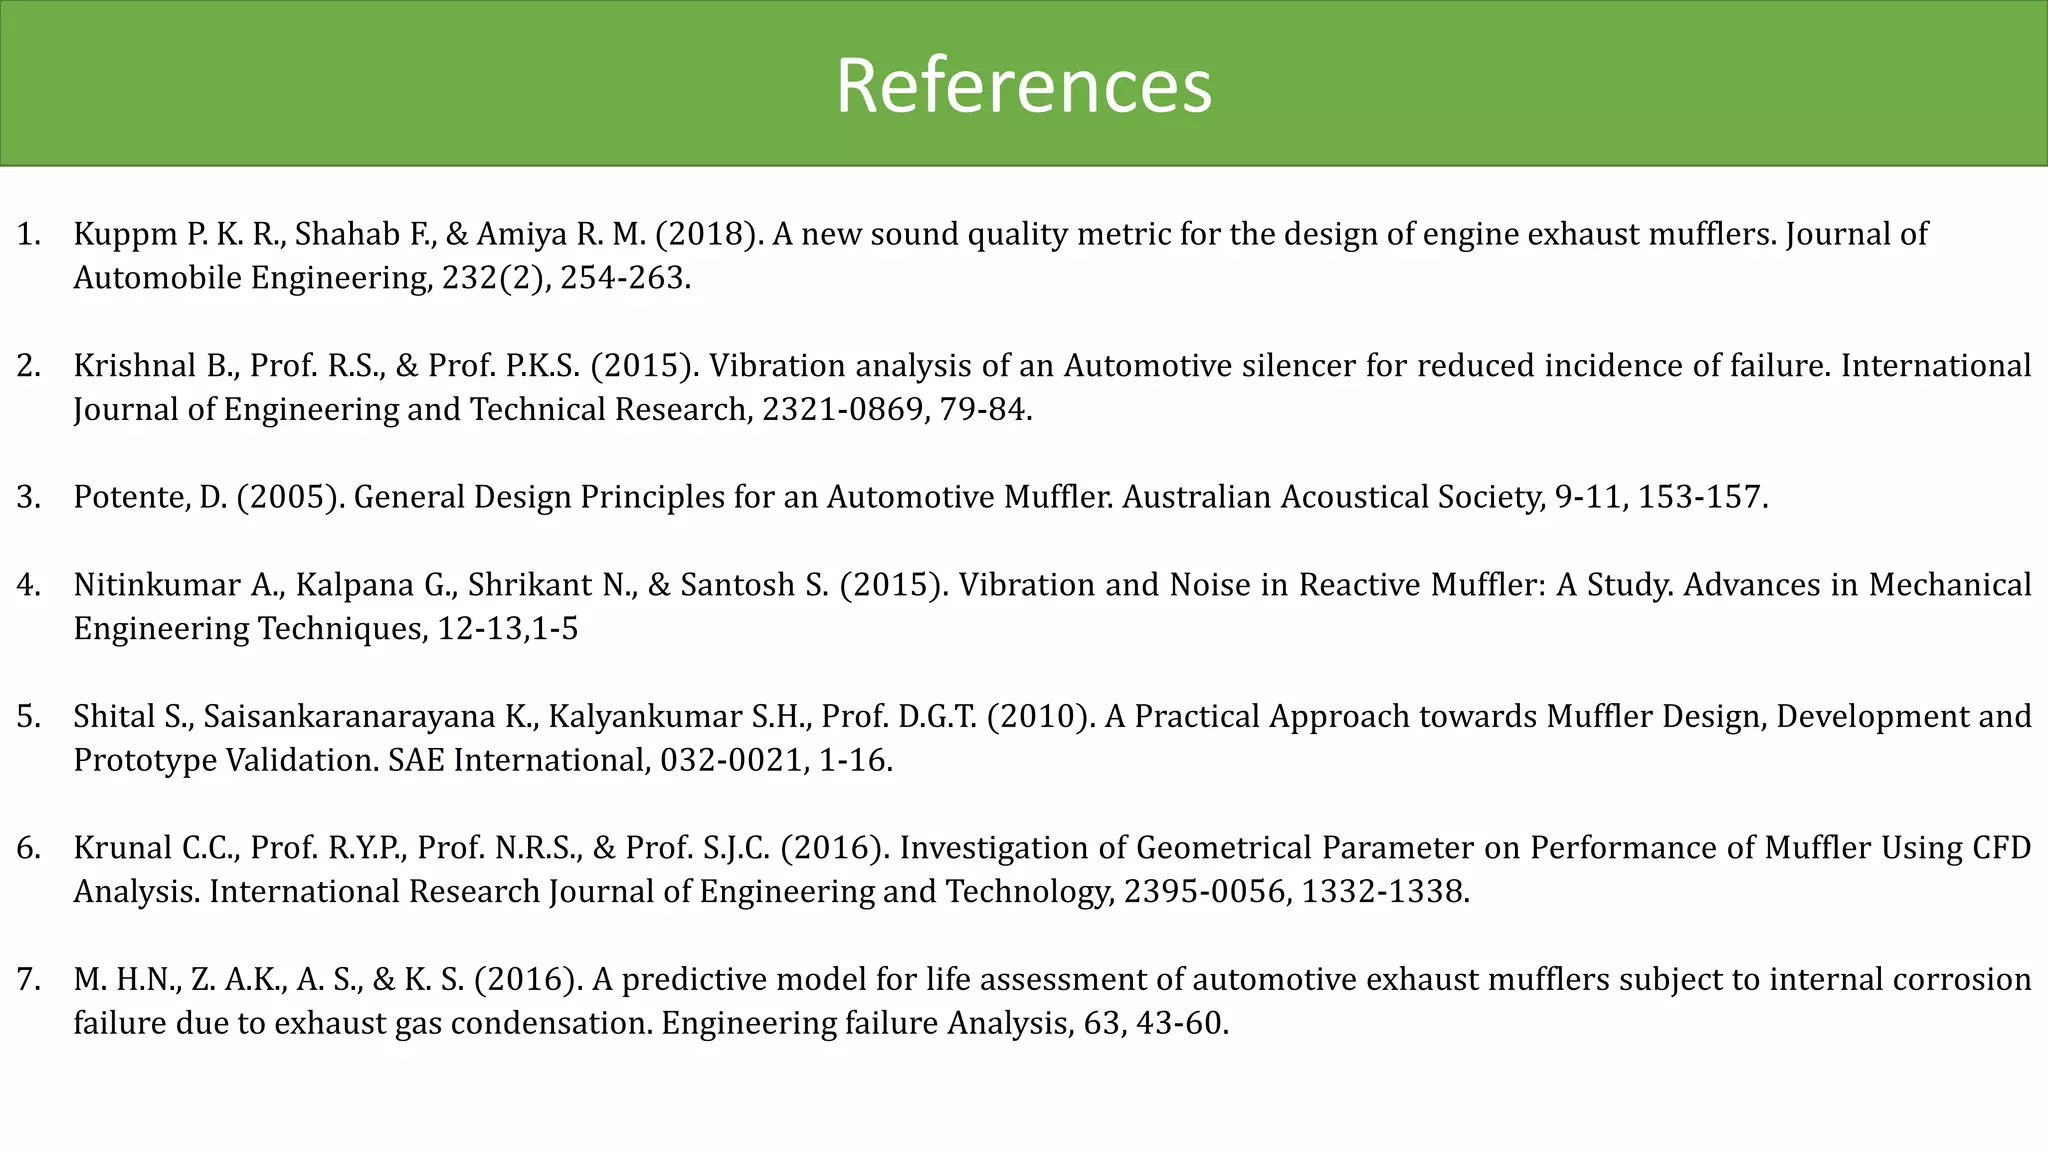Click list number 7 of the references
This screenshot has width=2048, height=1152.
(28, 979)
